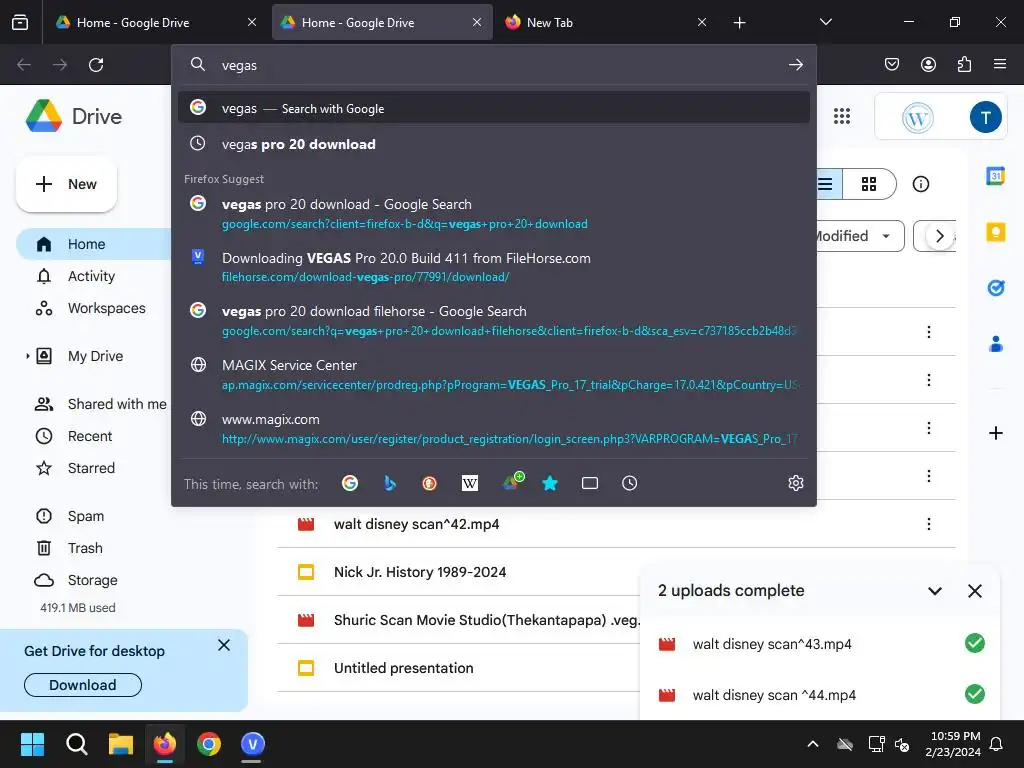Search with Bing engine icon

click(390, 483)
